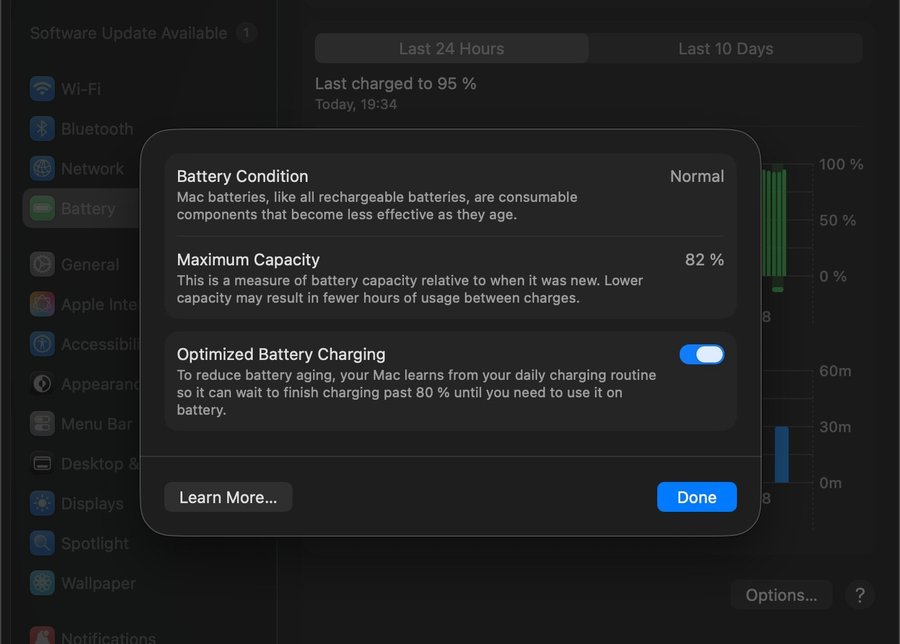The height and width of the screenshot is (644, 900).
Task: Click the Spotlight magnifier icon
Action: [x=42, y=544]
